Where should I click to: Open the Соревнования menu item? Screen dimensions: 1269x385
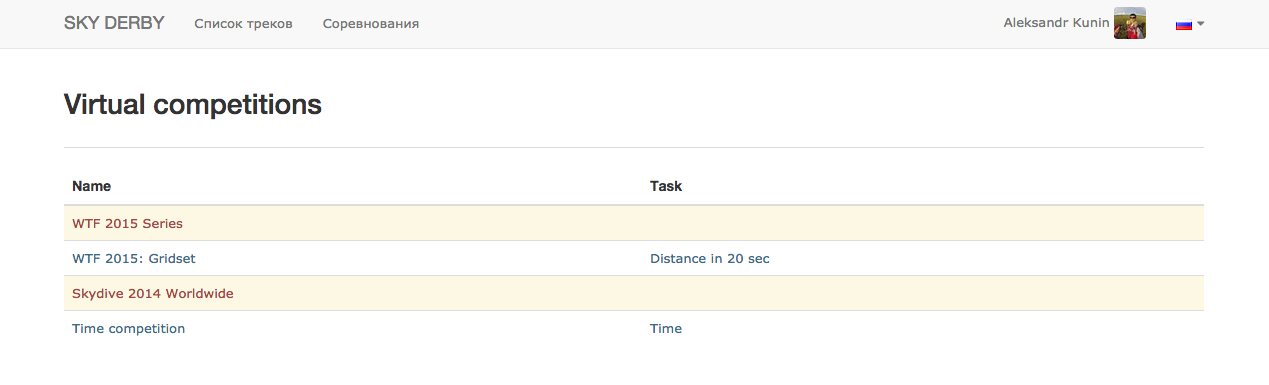pos(371,23)
